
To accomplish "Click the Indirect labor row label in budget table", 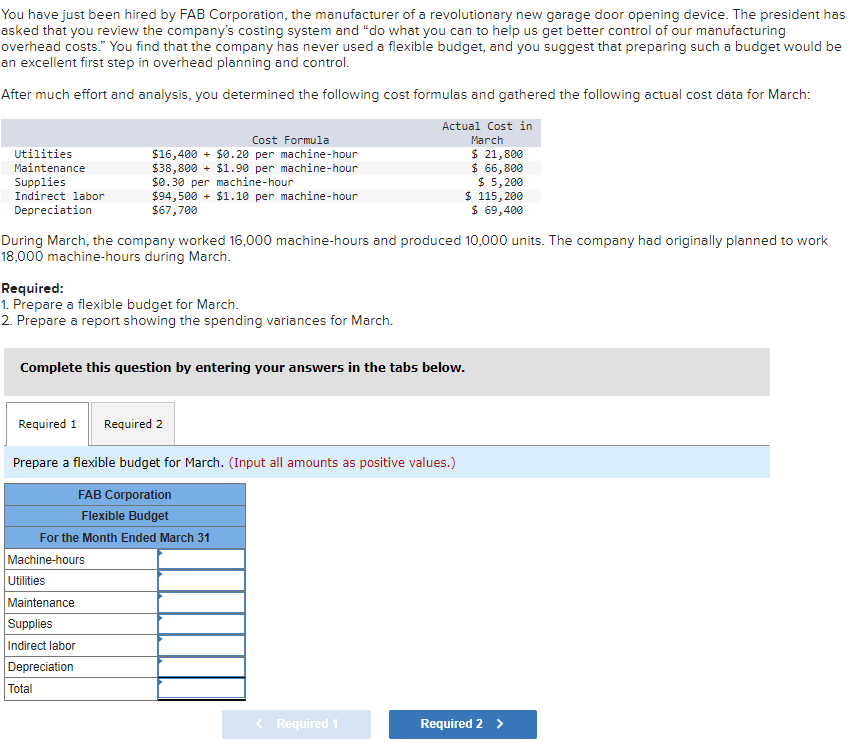I will pos(41,646).
